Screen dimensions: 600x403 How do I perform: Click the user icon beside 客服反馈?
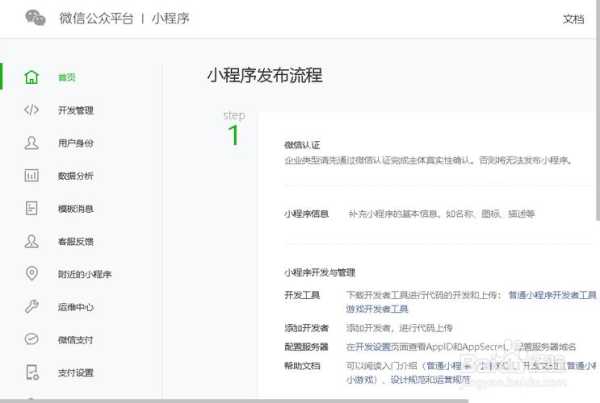coord(31,241)
